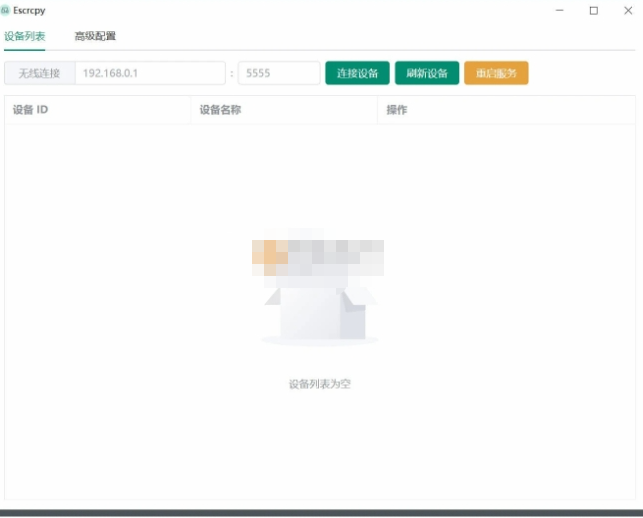This screenshot has height=518, width=643.
Task: Open the 高级配置 tab
Action: coord(95,36)
